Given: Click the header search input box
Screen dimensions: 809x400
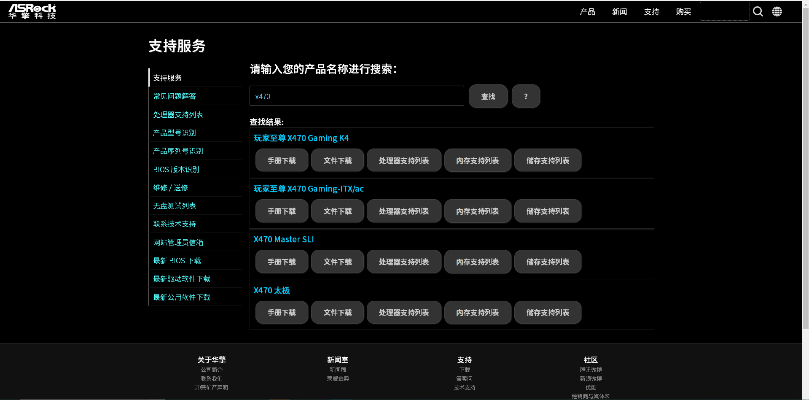Looking at the screenshot, I should (724, 13).
